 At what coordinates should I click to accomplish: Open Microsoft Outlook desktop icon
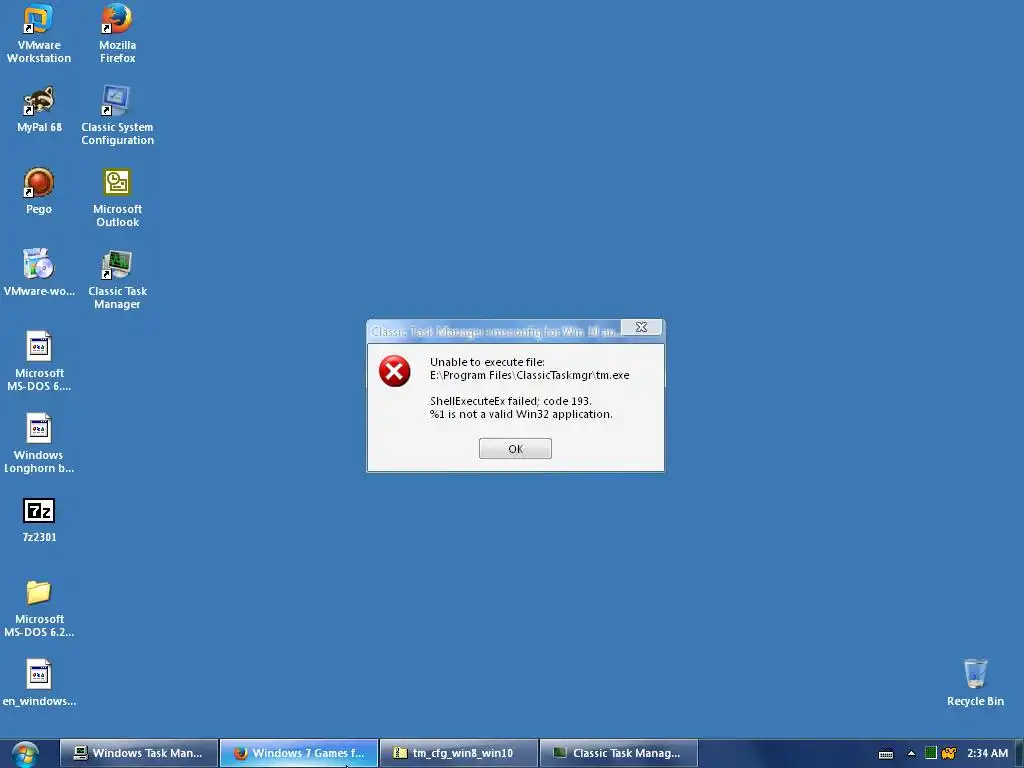tap(117, 198)
